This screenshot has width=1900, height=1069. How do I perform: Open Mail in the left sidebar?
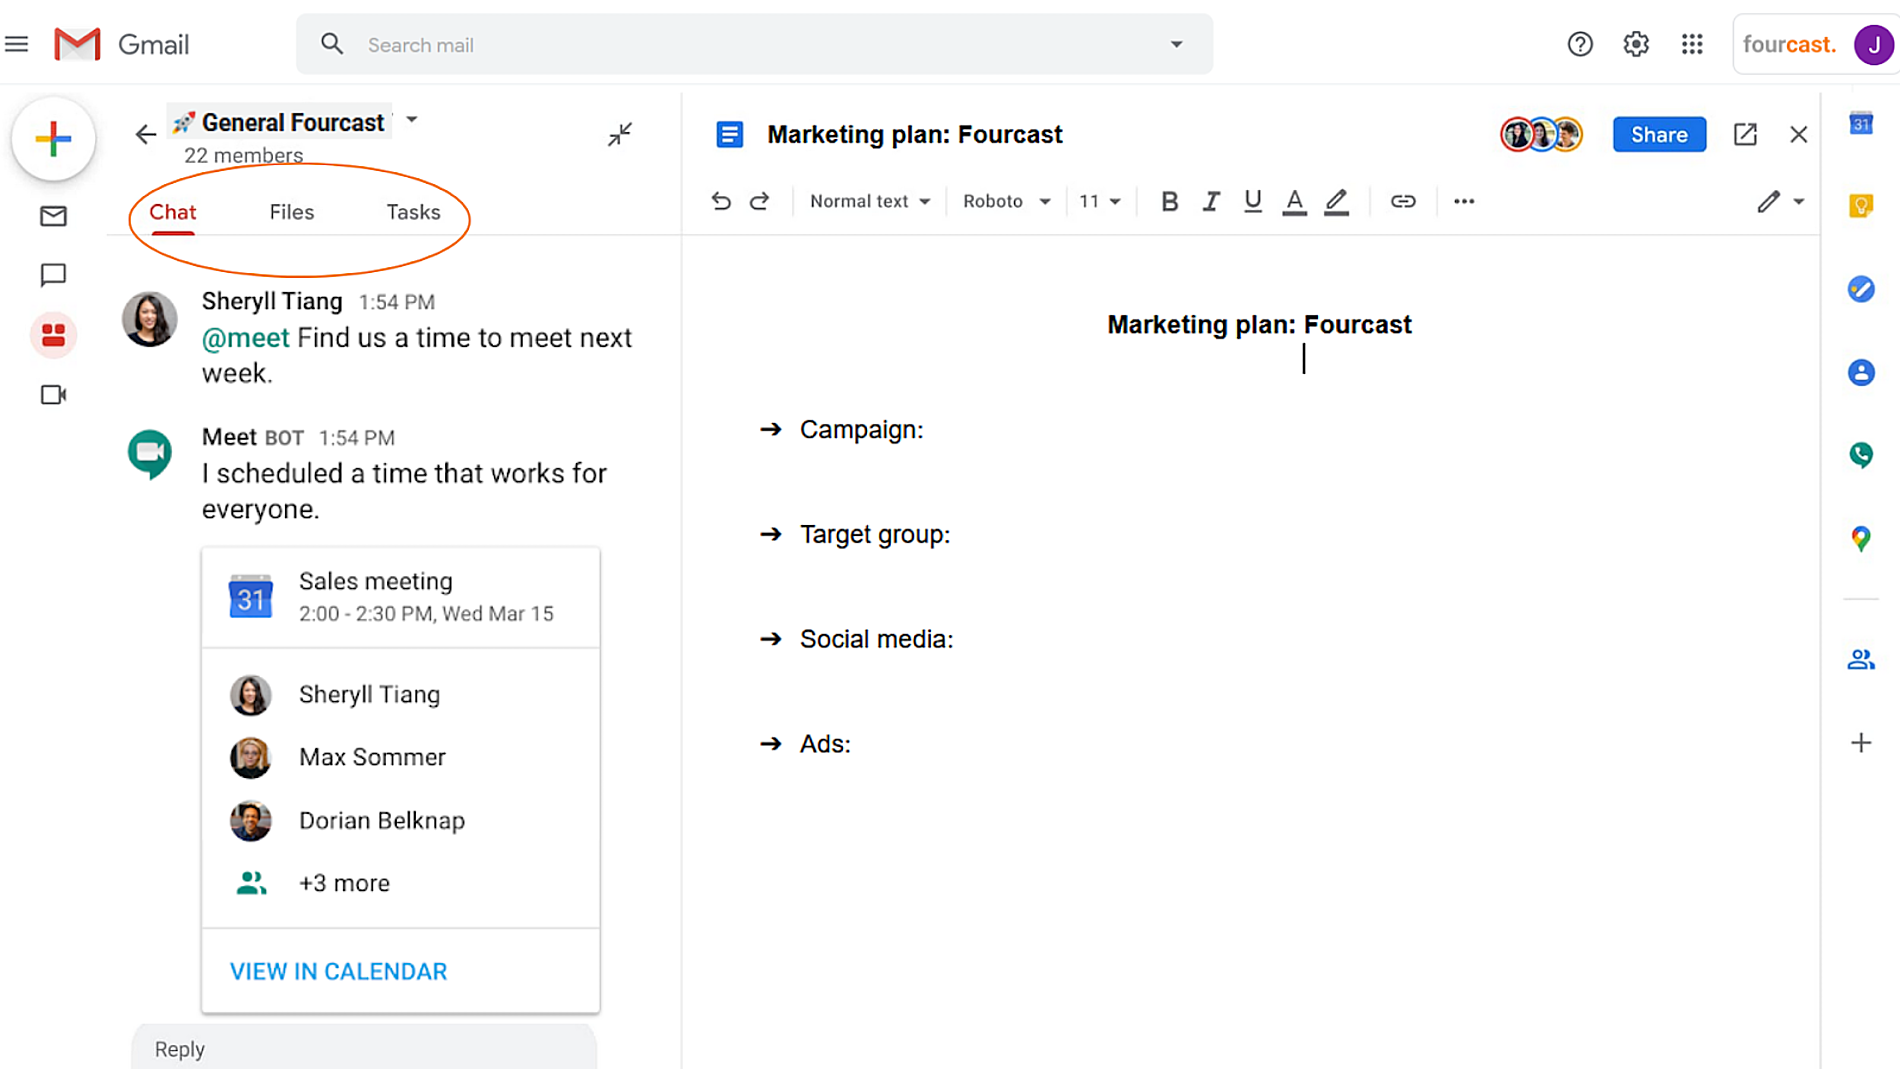53,216
